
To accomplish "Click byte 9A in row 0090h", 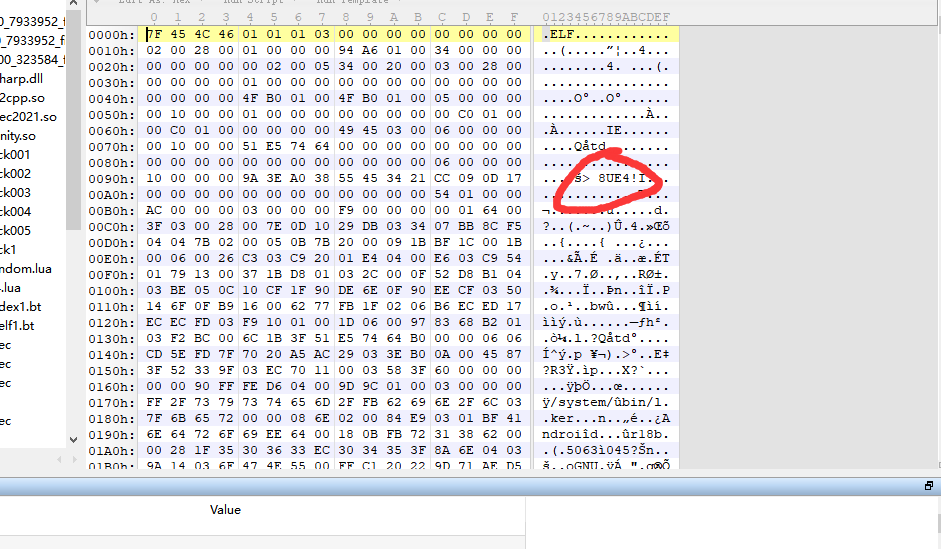I will pos(250,178).
